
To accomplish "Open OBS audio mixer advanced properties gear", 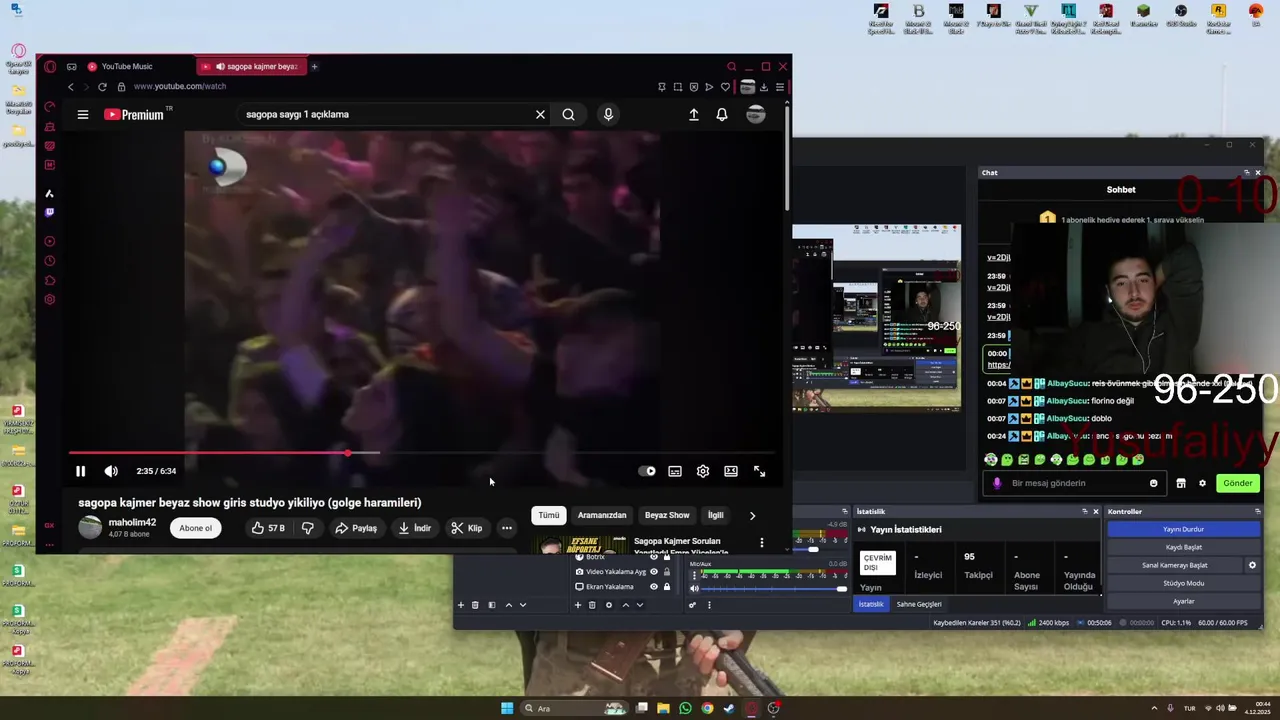I will (692, 605).
